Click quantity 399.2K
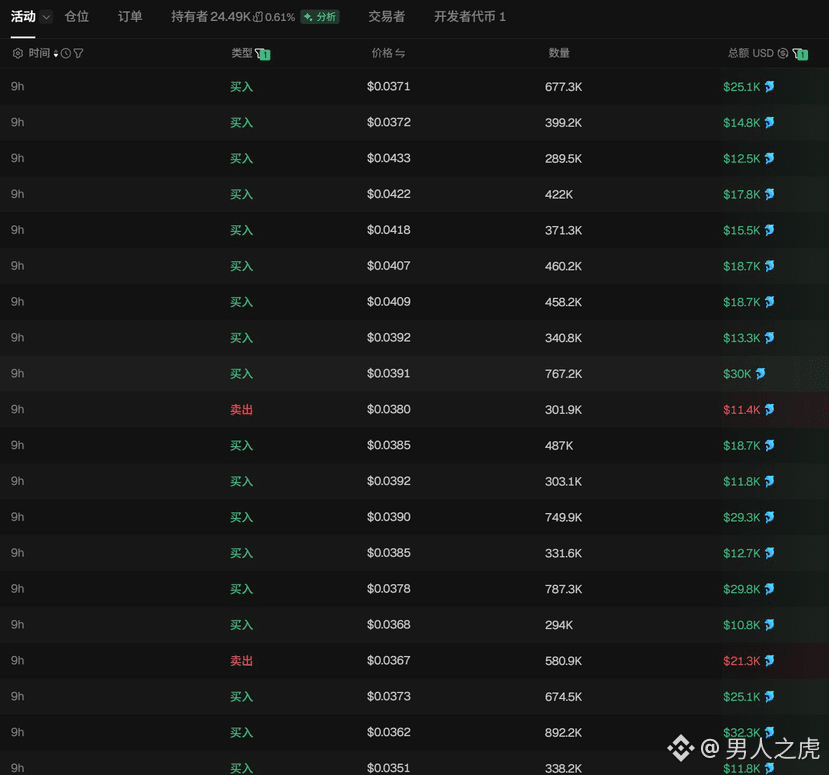Viewport: 829px width, 775px height. click(x=564, y=123)
